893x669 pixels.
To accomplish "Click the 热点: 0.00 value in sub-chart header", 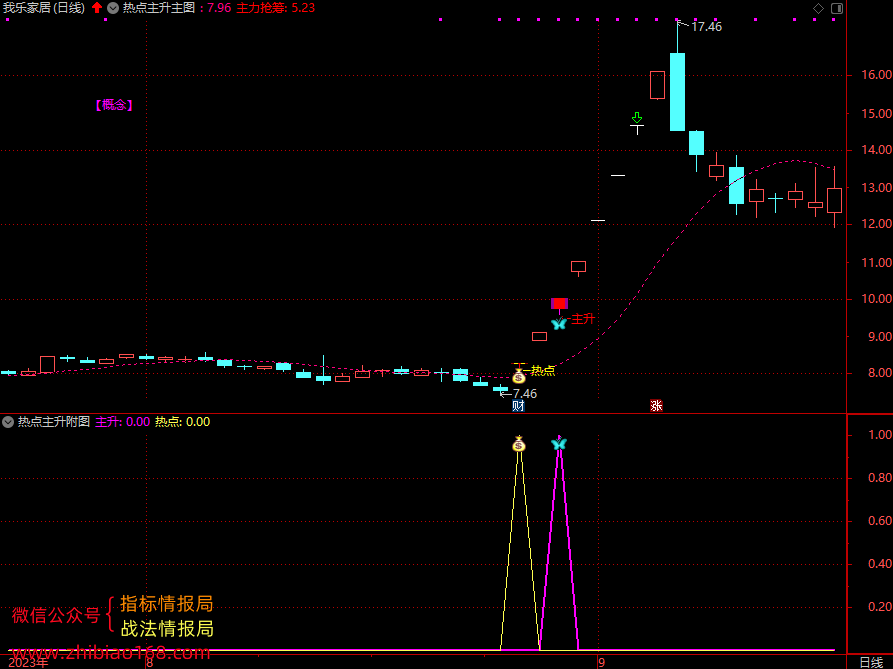I will pyautogui.click(x=182, y=422).
